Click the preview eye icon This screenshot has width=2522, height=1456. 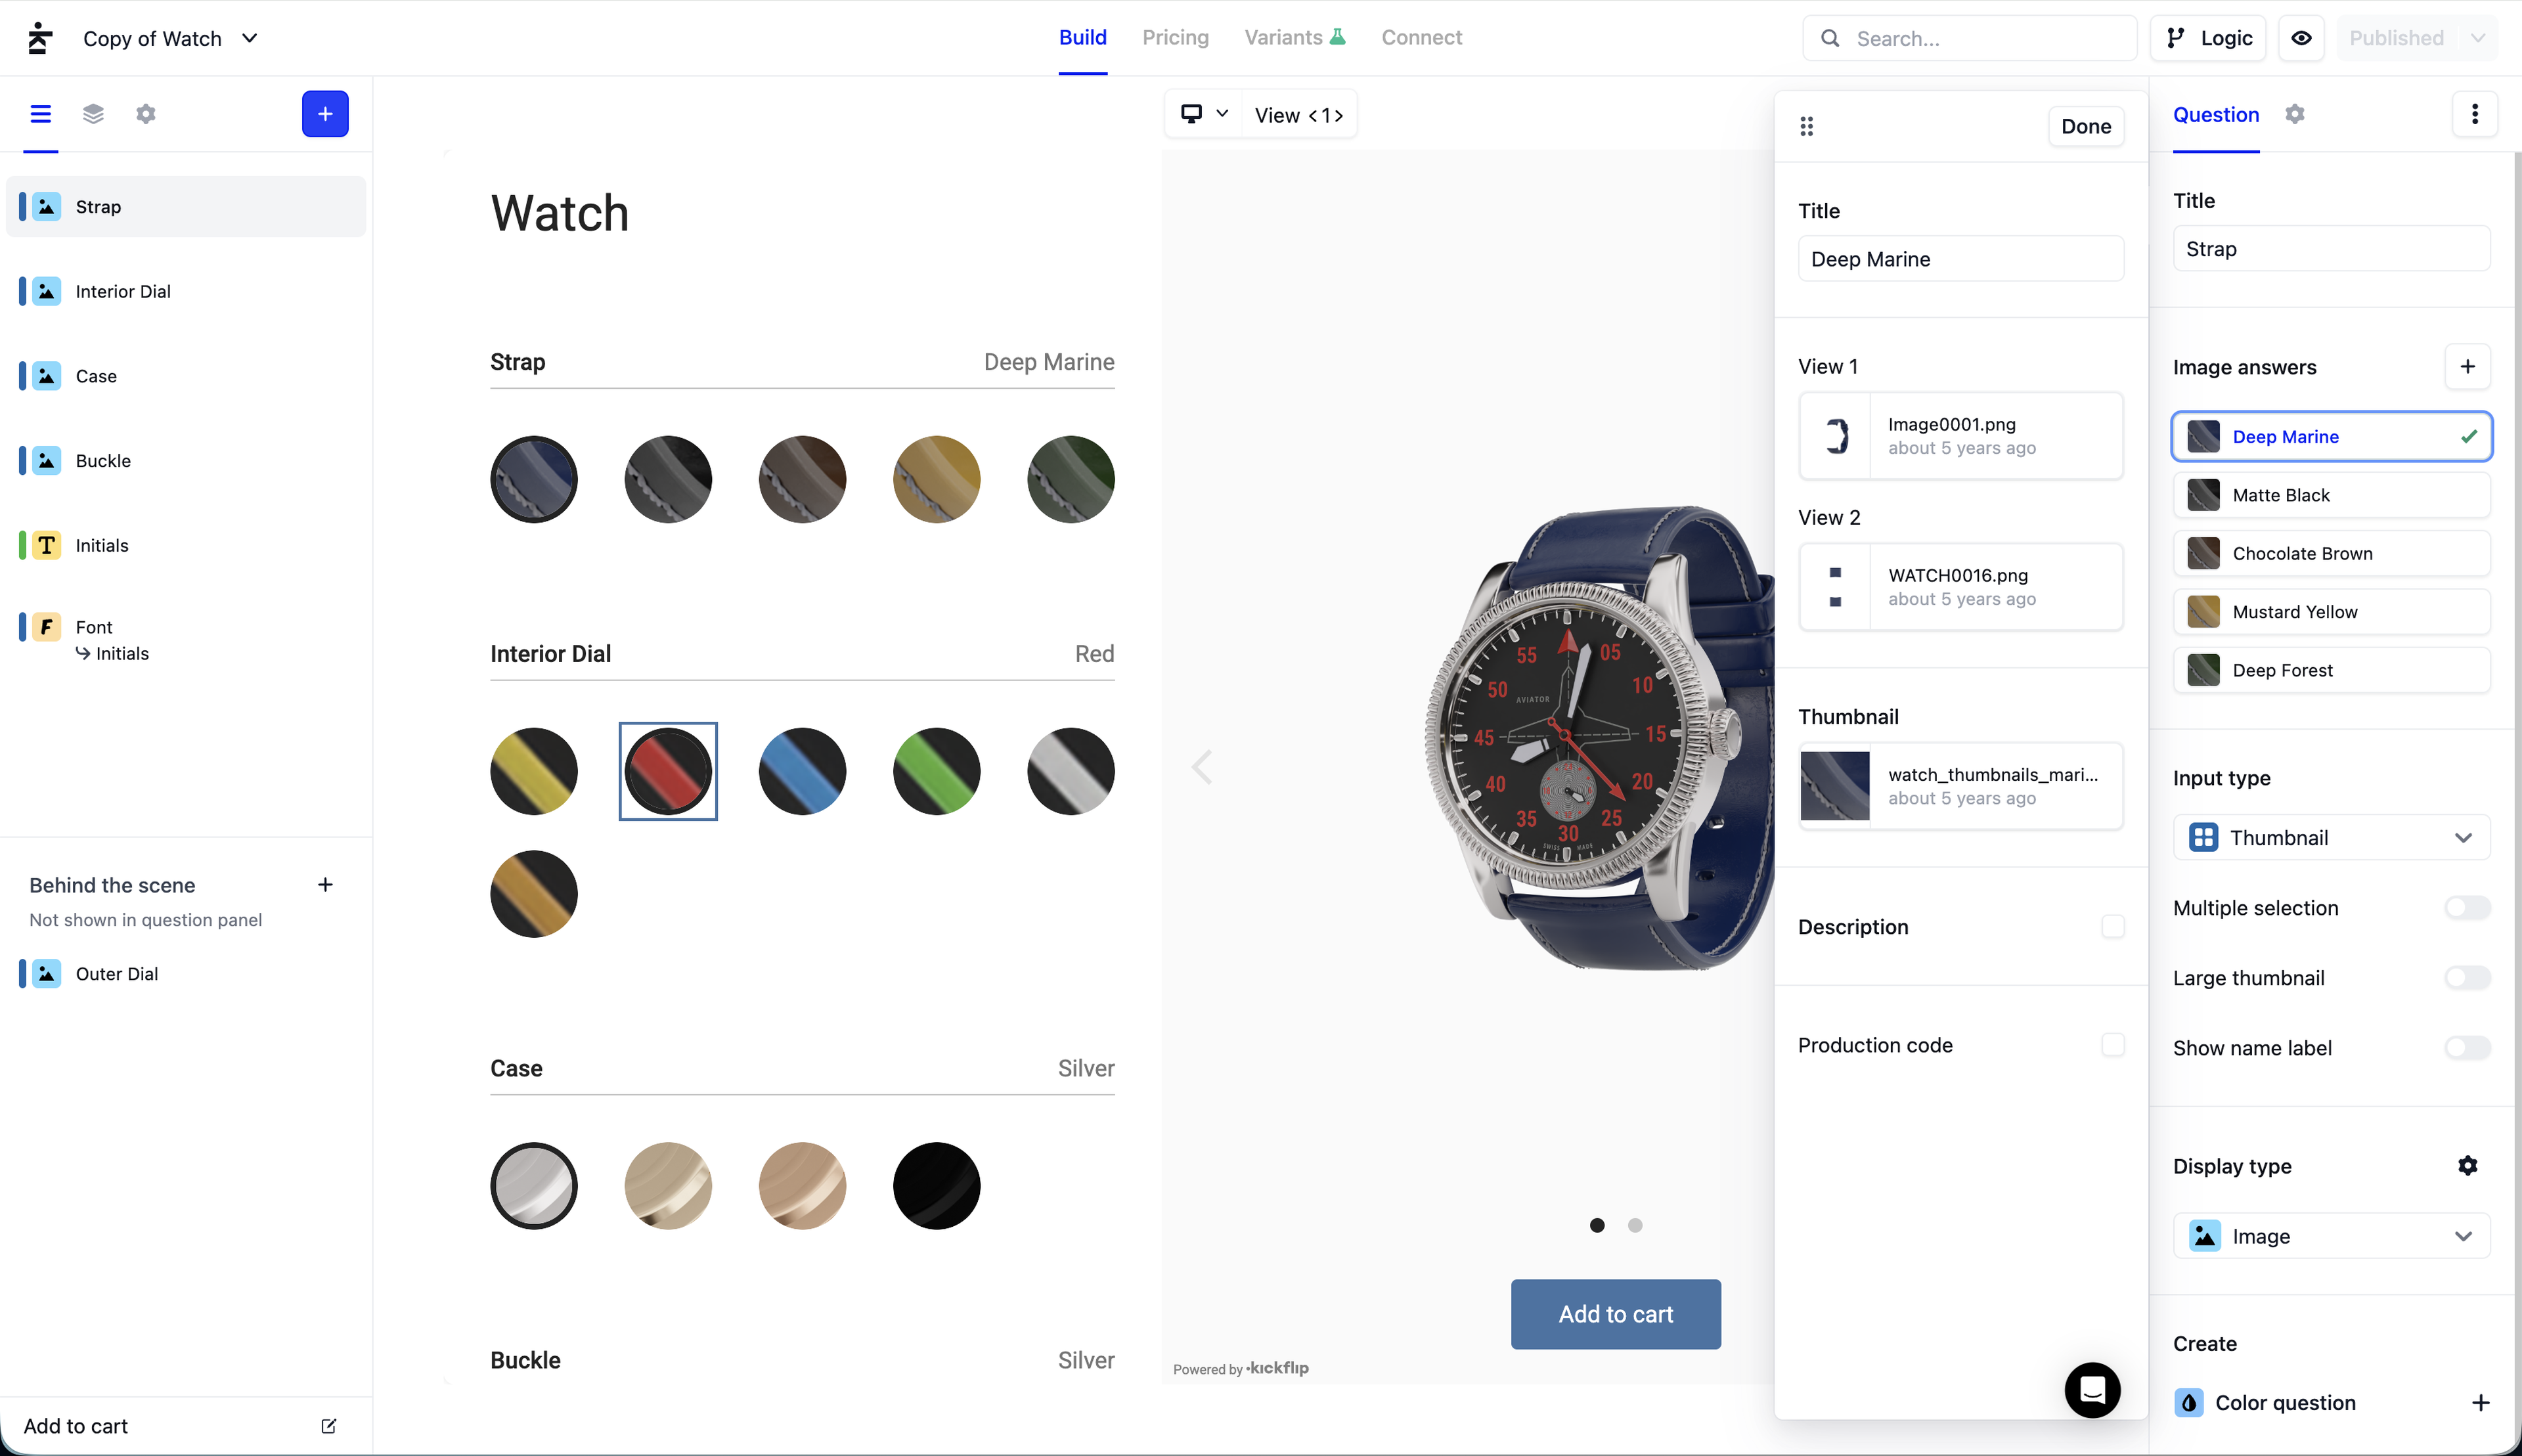coord(2301,38)
